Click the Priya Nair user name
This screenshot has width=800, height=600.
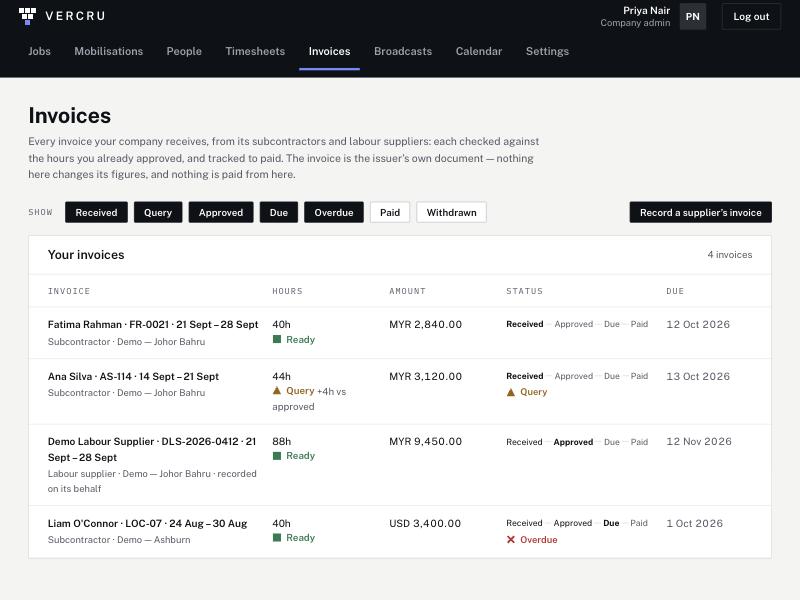(646, 10)
